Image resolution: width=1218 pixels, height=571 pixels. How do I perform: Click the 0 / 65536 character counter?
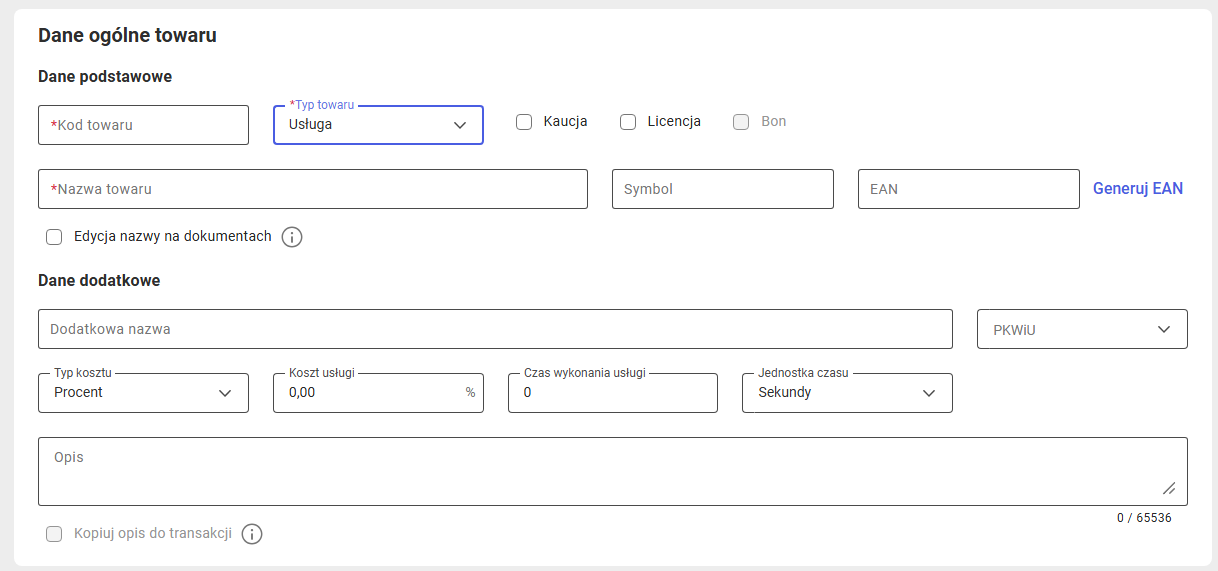1144,518
